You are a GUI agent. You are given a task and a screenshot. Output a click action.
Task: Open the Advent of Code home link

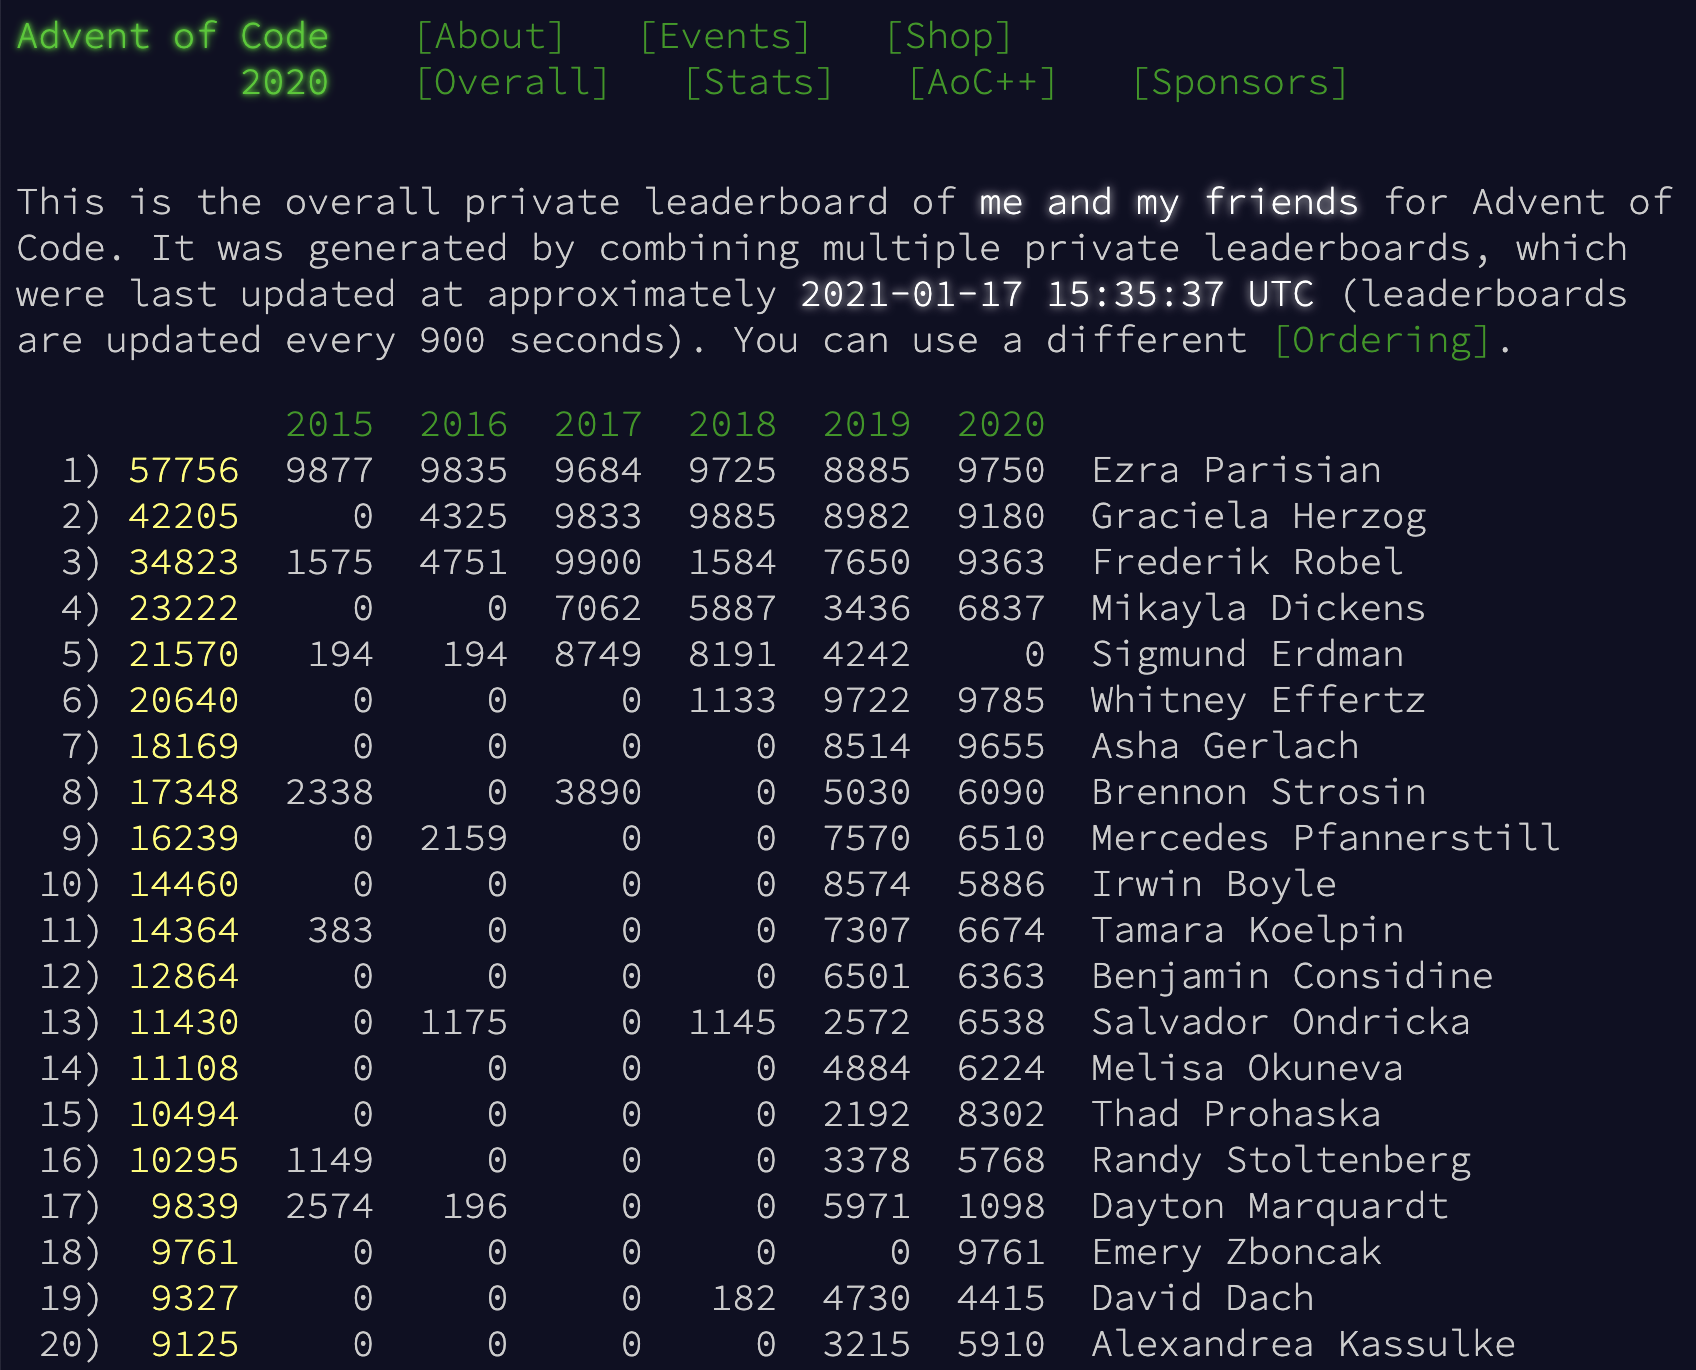coord(173,37)
